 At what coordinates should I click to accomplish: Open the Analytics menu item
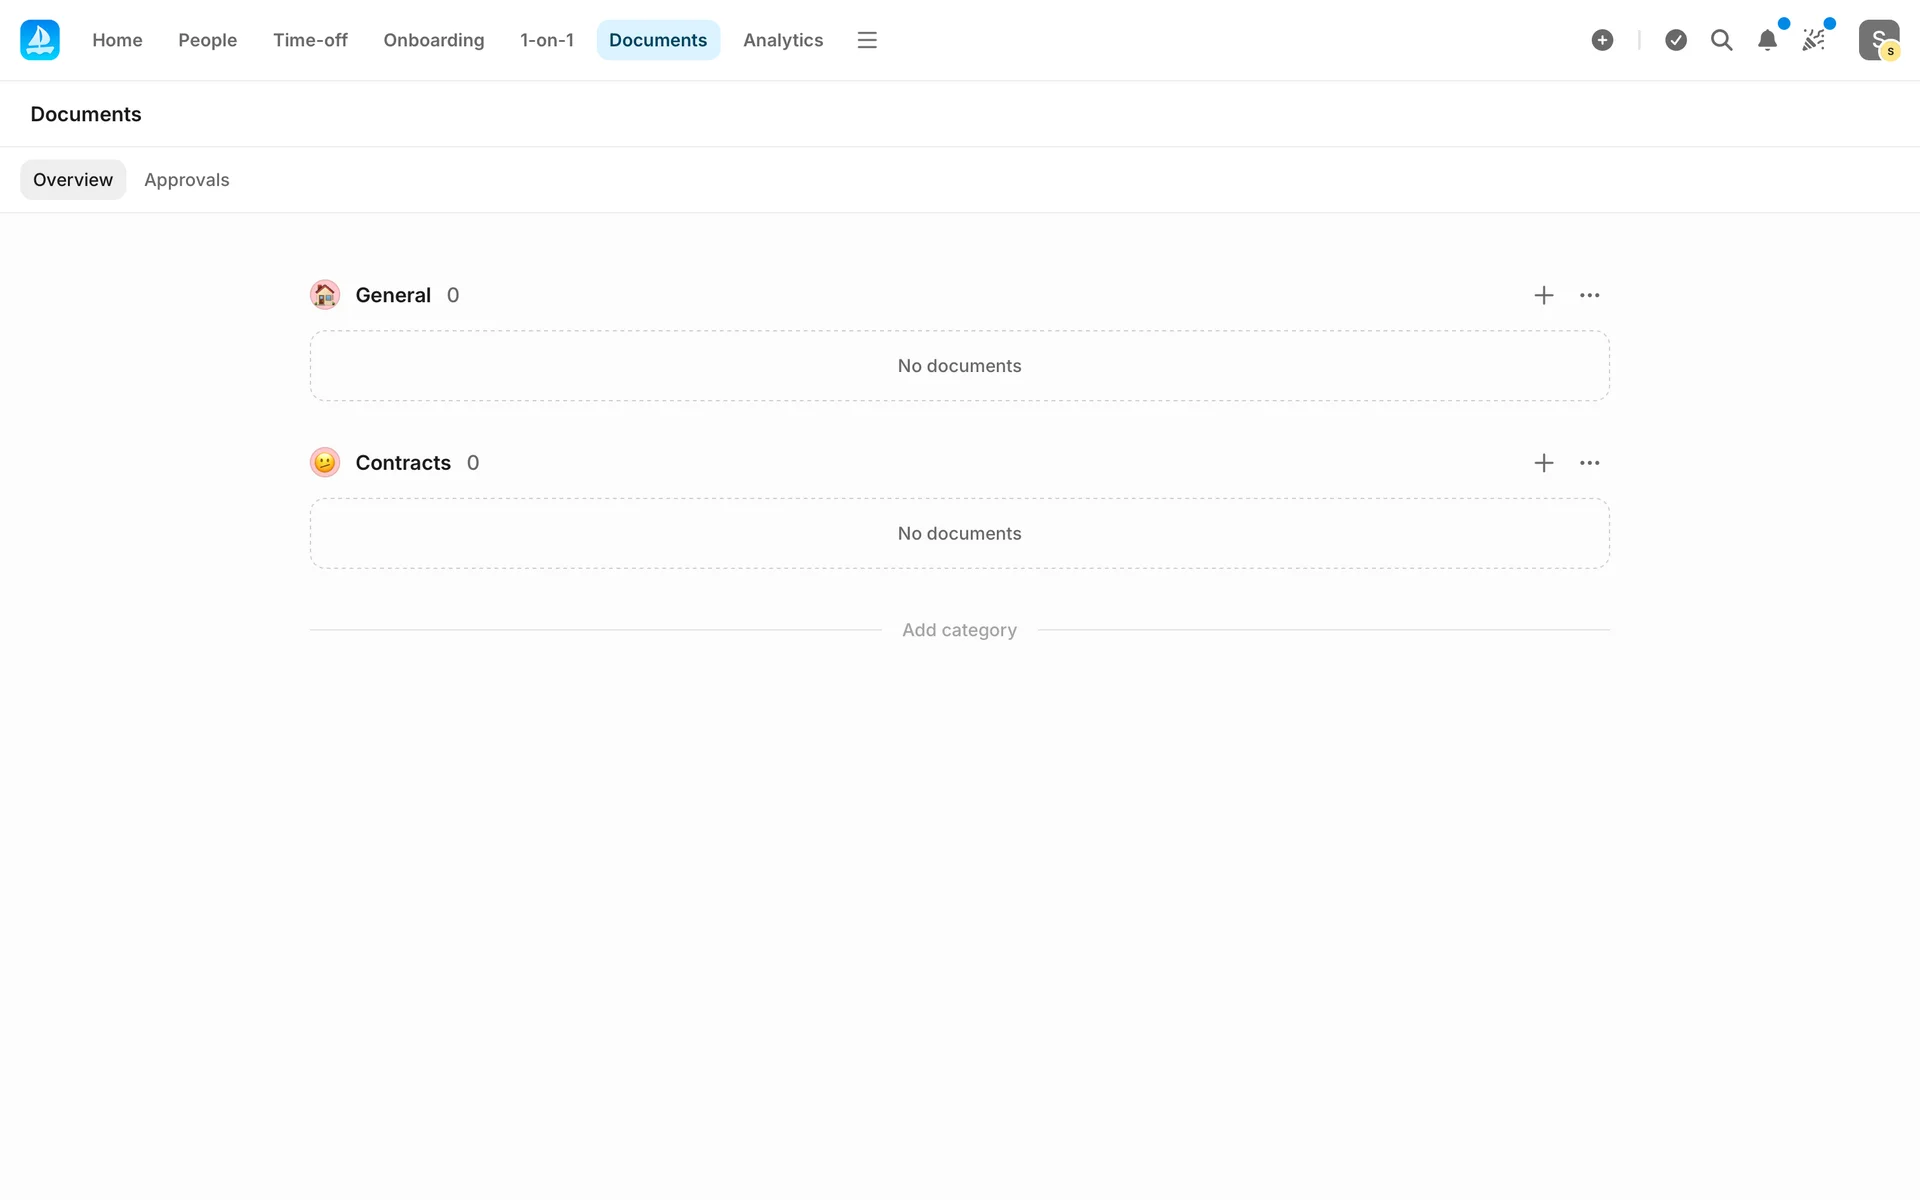(783, 40)
